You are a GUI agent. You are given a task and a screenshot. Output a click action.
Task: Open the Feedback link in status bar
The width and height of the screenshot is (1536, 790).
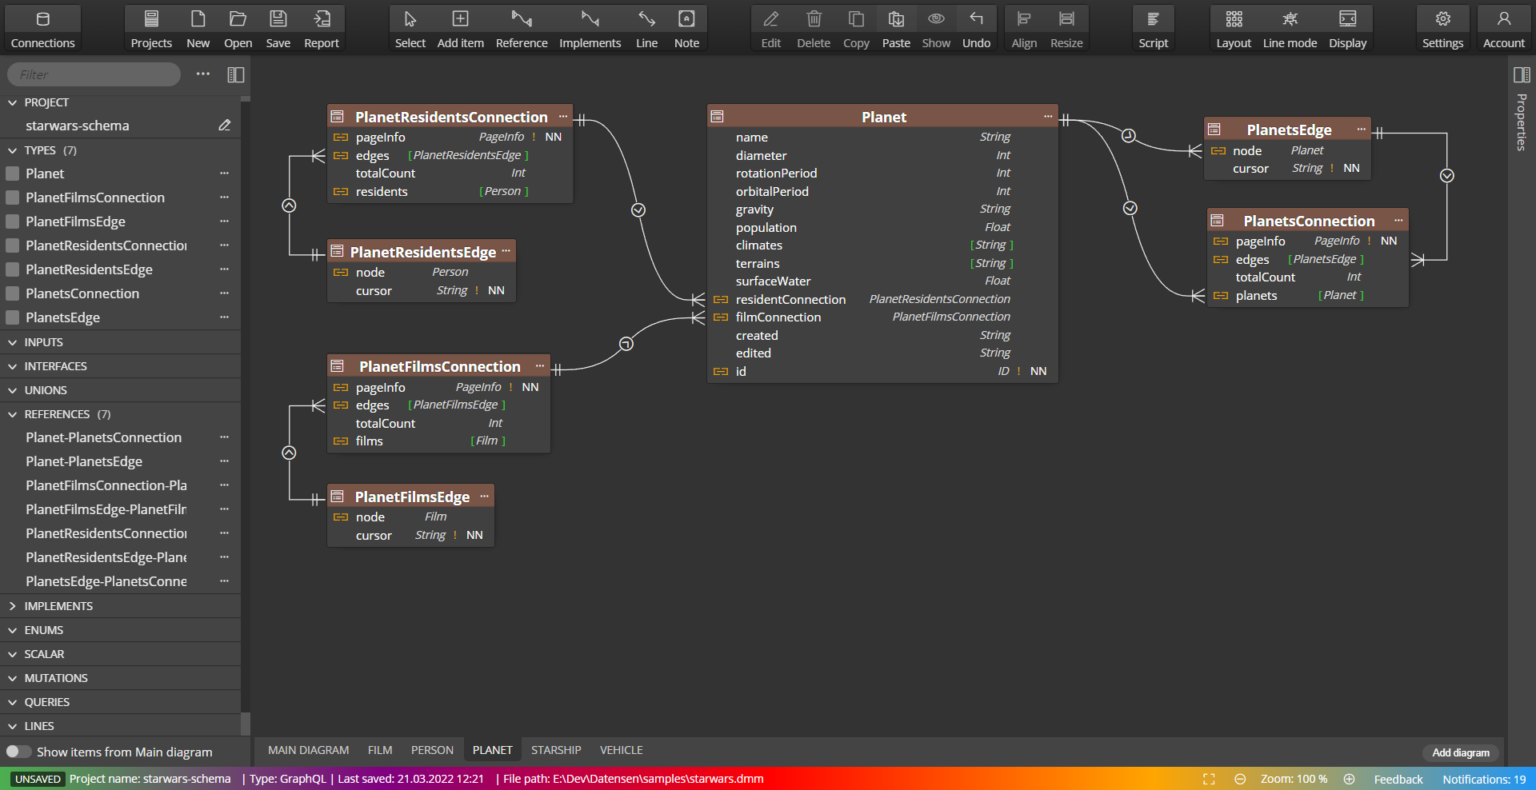point(1397,778)
